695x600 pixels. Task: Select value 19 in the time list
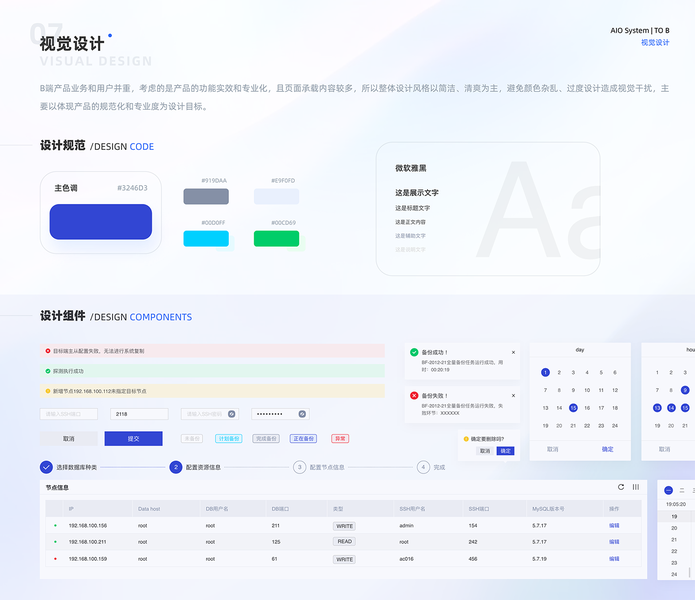tap(674, 517)
